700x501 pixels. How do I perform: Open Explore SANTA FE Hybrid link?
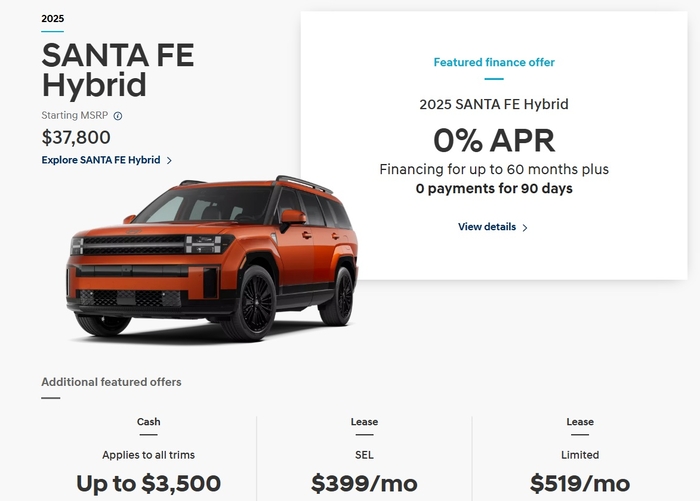[101, 160]
